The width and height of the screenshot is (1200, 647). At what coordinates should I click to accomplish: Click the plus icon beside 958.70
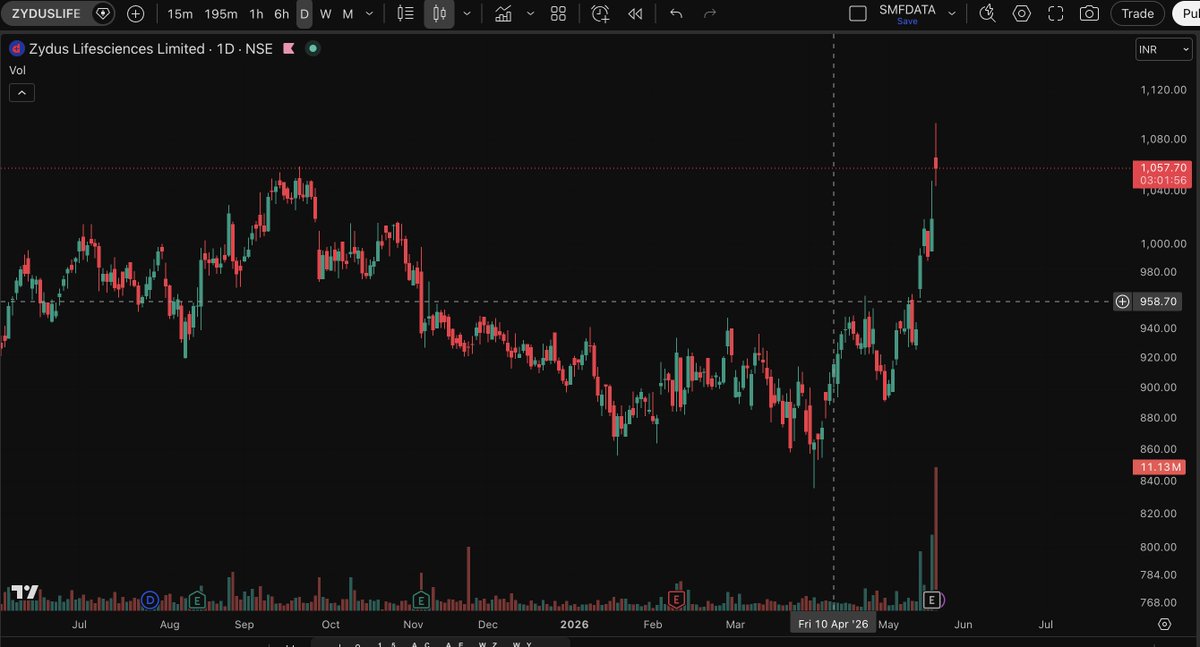click(x=1123, y=301)
